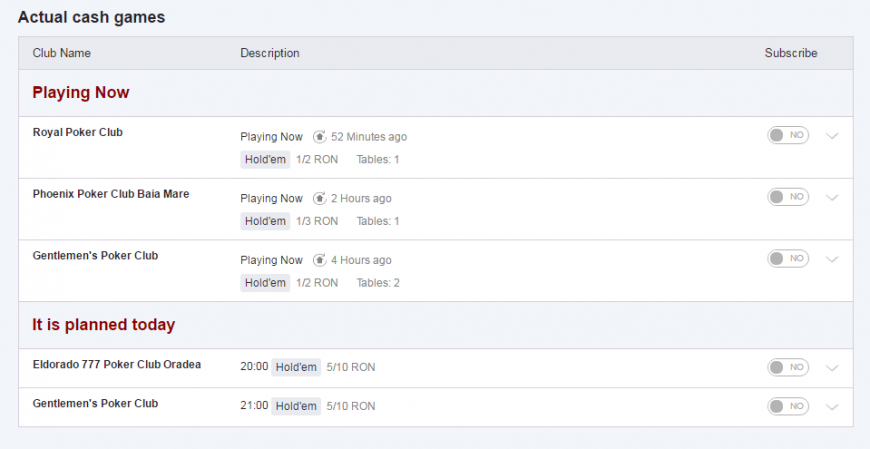
Task: Open Phoenix Poker Club Baia Mare page
Action: (x=110, y=194)
